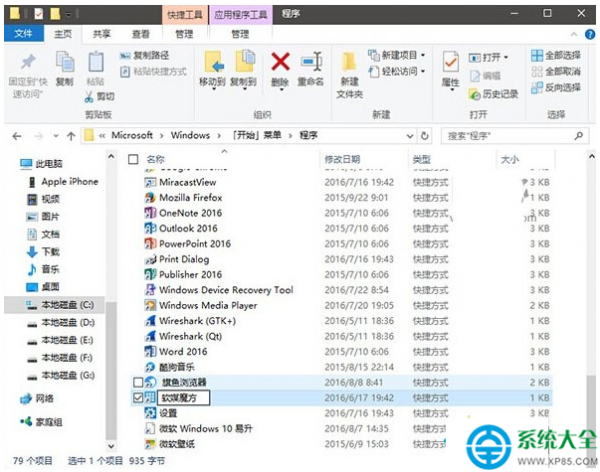Sort by the Size (大小) column
The width and height of the screenshot is (600, 472).
click(510, 159)
